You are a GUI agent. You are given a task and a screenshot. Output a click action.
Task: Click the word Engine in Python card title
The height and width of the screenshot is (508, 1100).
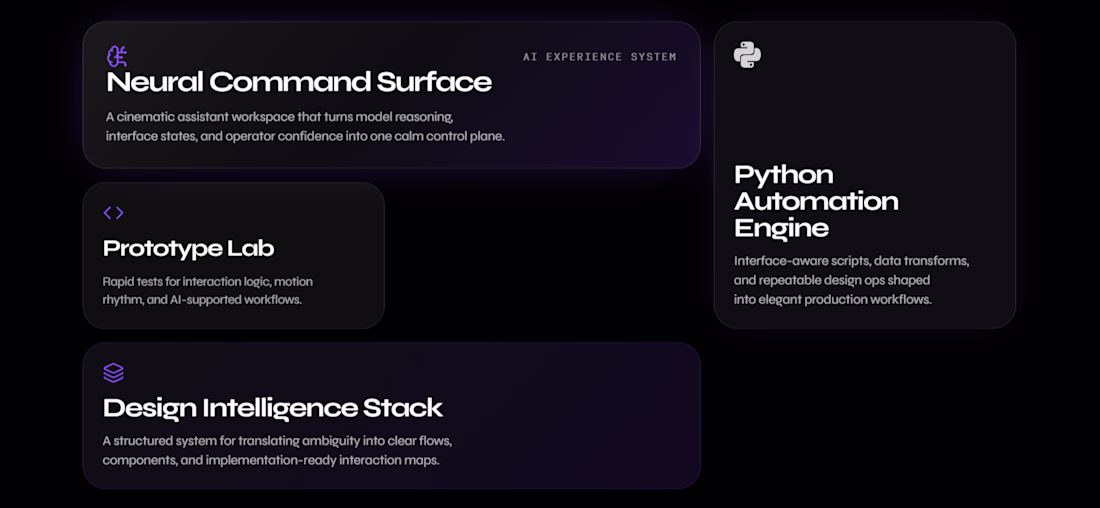(782, 228)
